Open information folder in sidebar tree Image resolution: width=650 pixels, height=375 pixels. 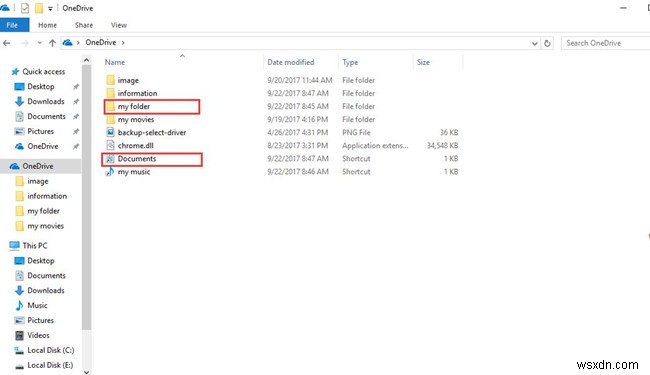[x=46, y=196]
